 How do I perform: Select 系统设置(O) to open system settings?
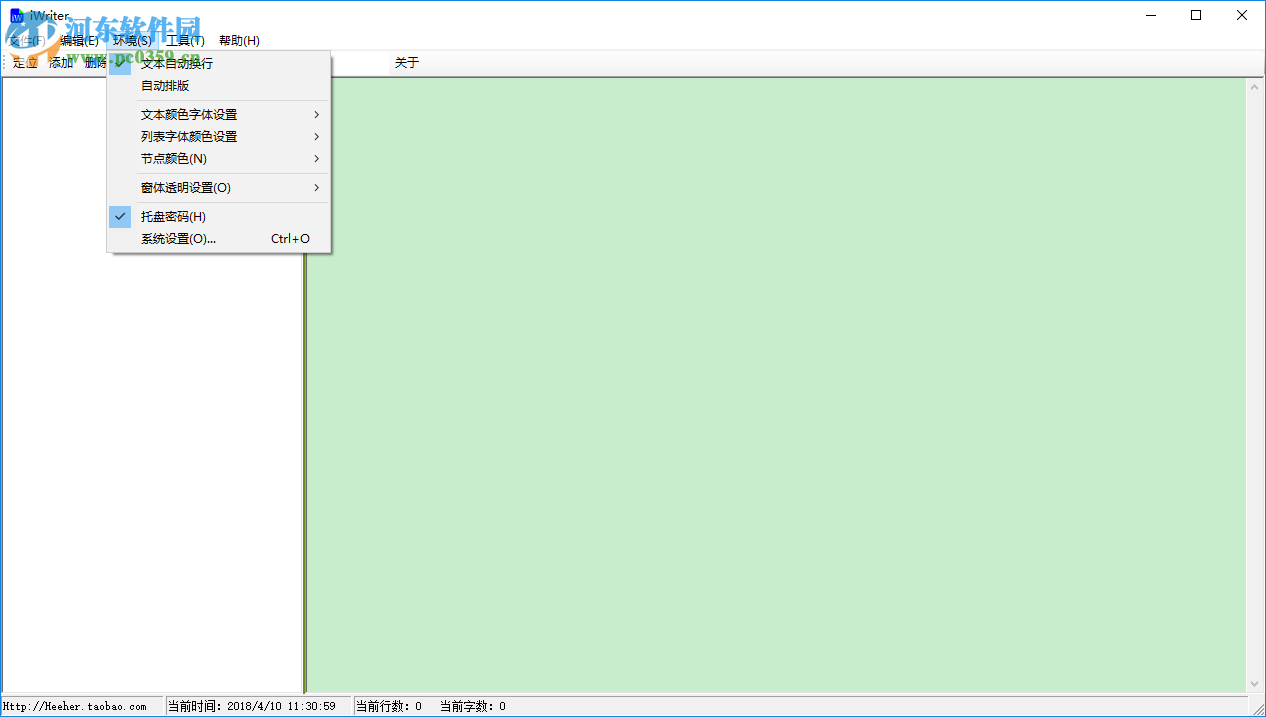178,238
